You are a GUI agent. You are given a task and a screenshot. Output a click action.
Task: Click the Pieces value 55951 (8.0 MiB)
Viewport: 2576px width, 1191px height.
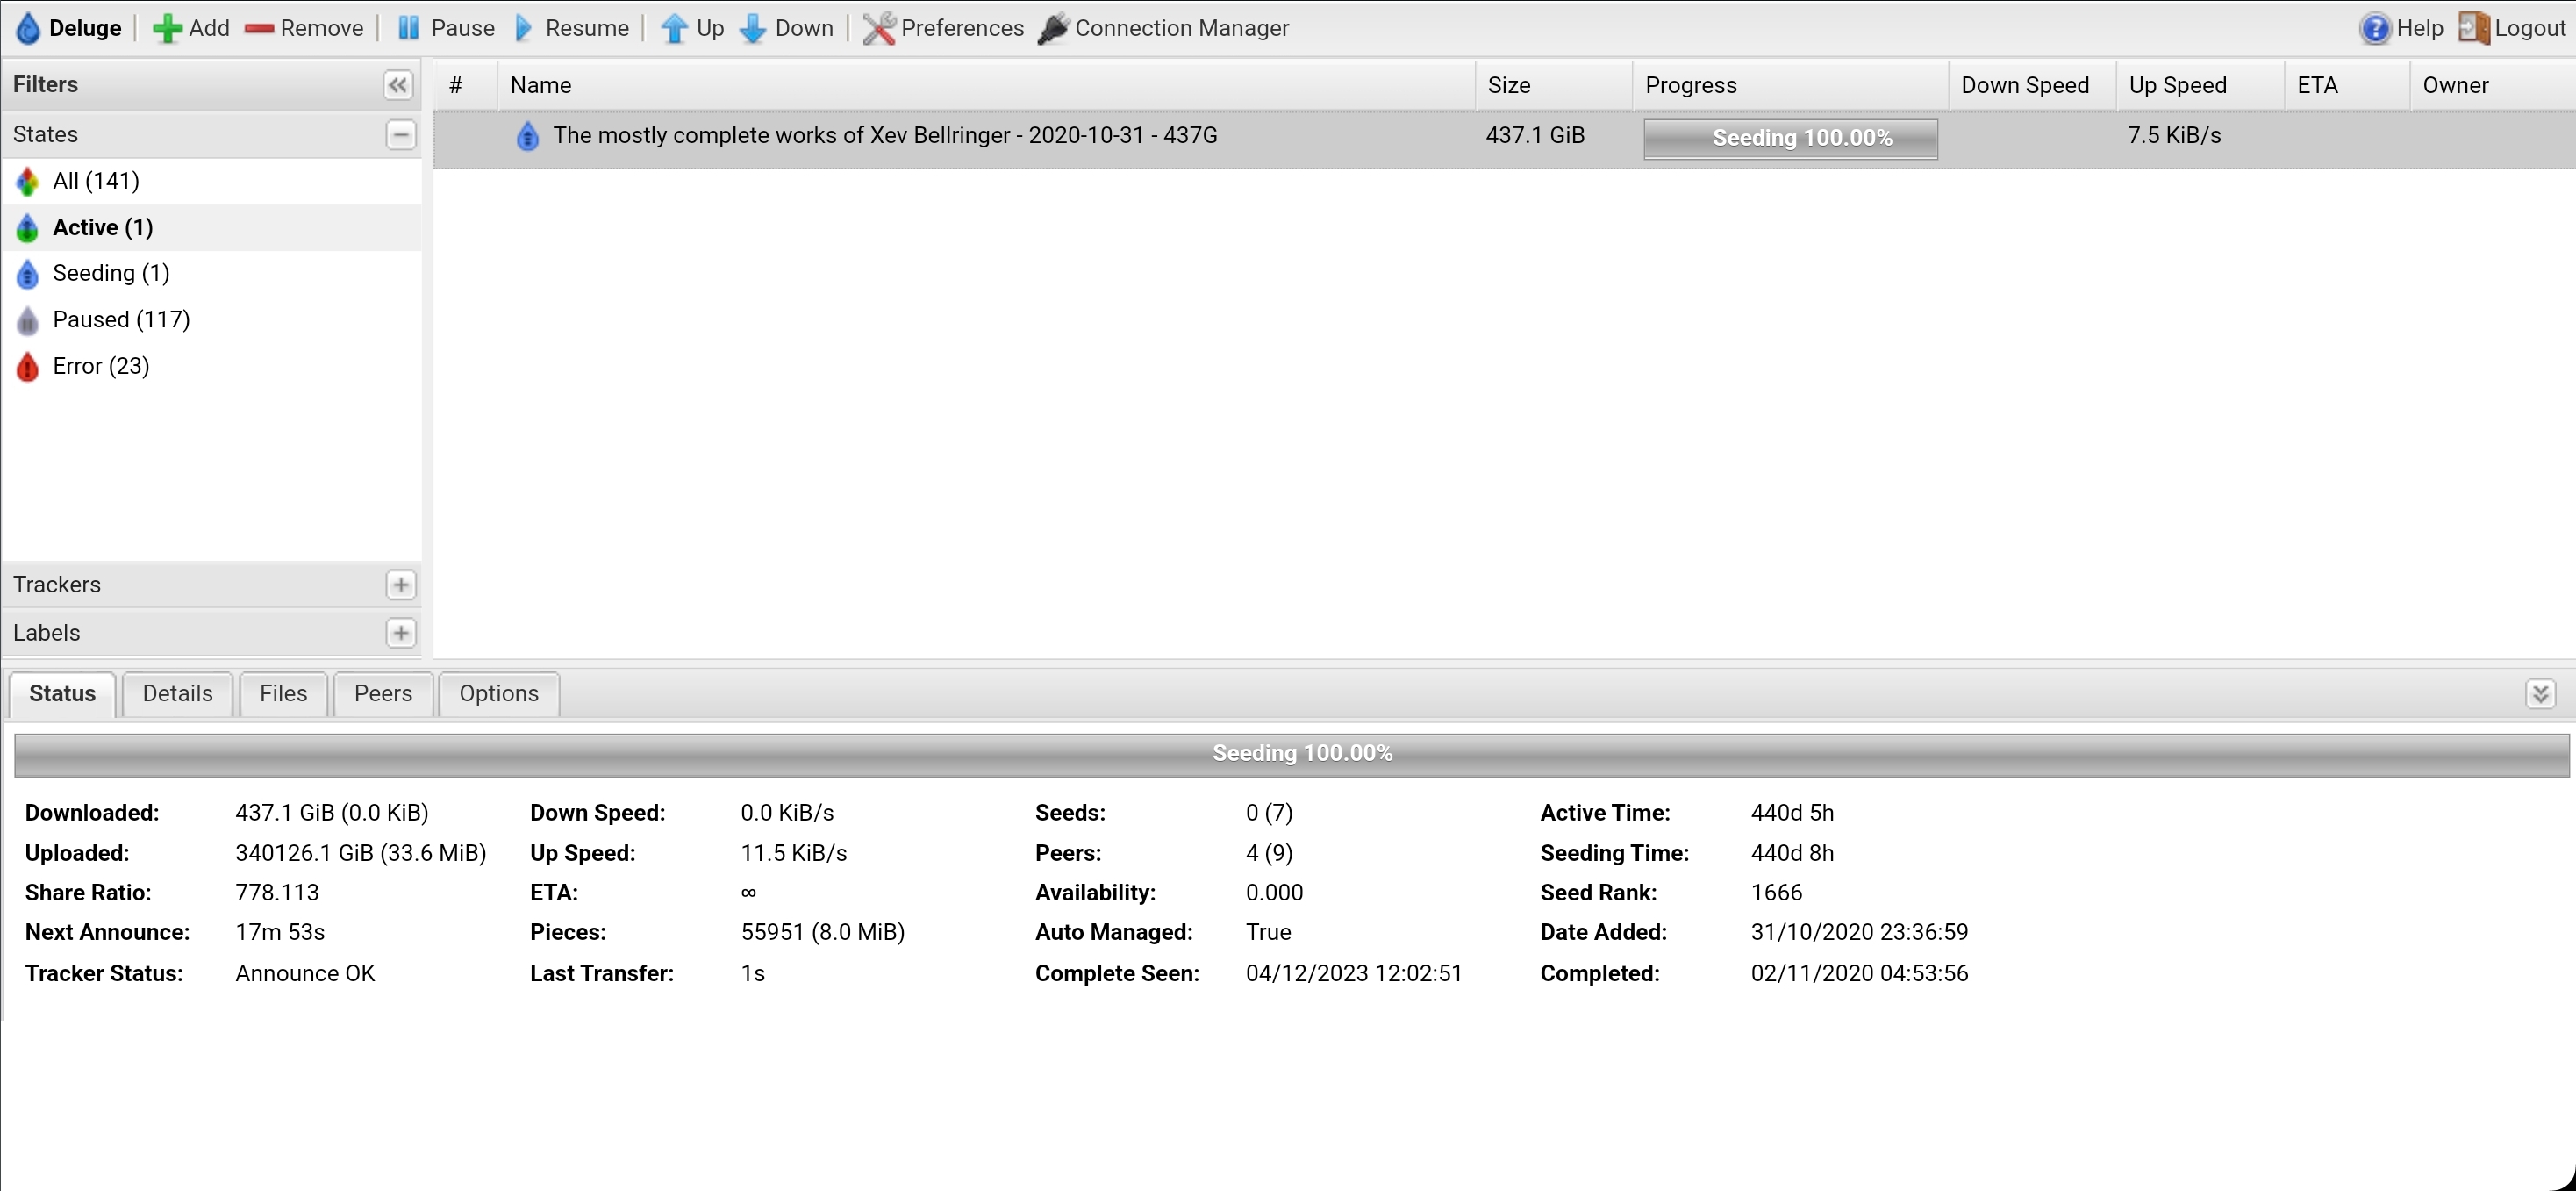coord(822,932)
